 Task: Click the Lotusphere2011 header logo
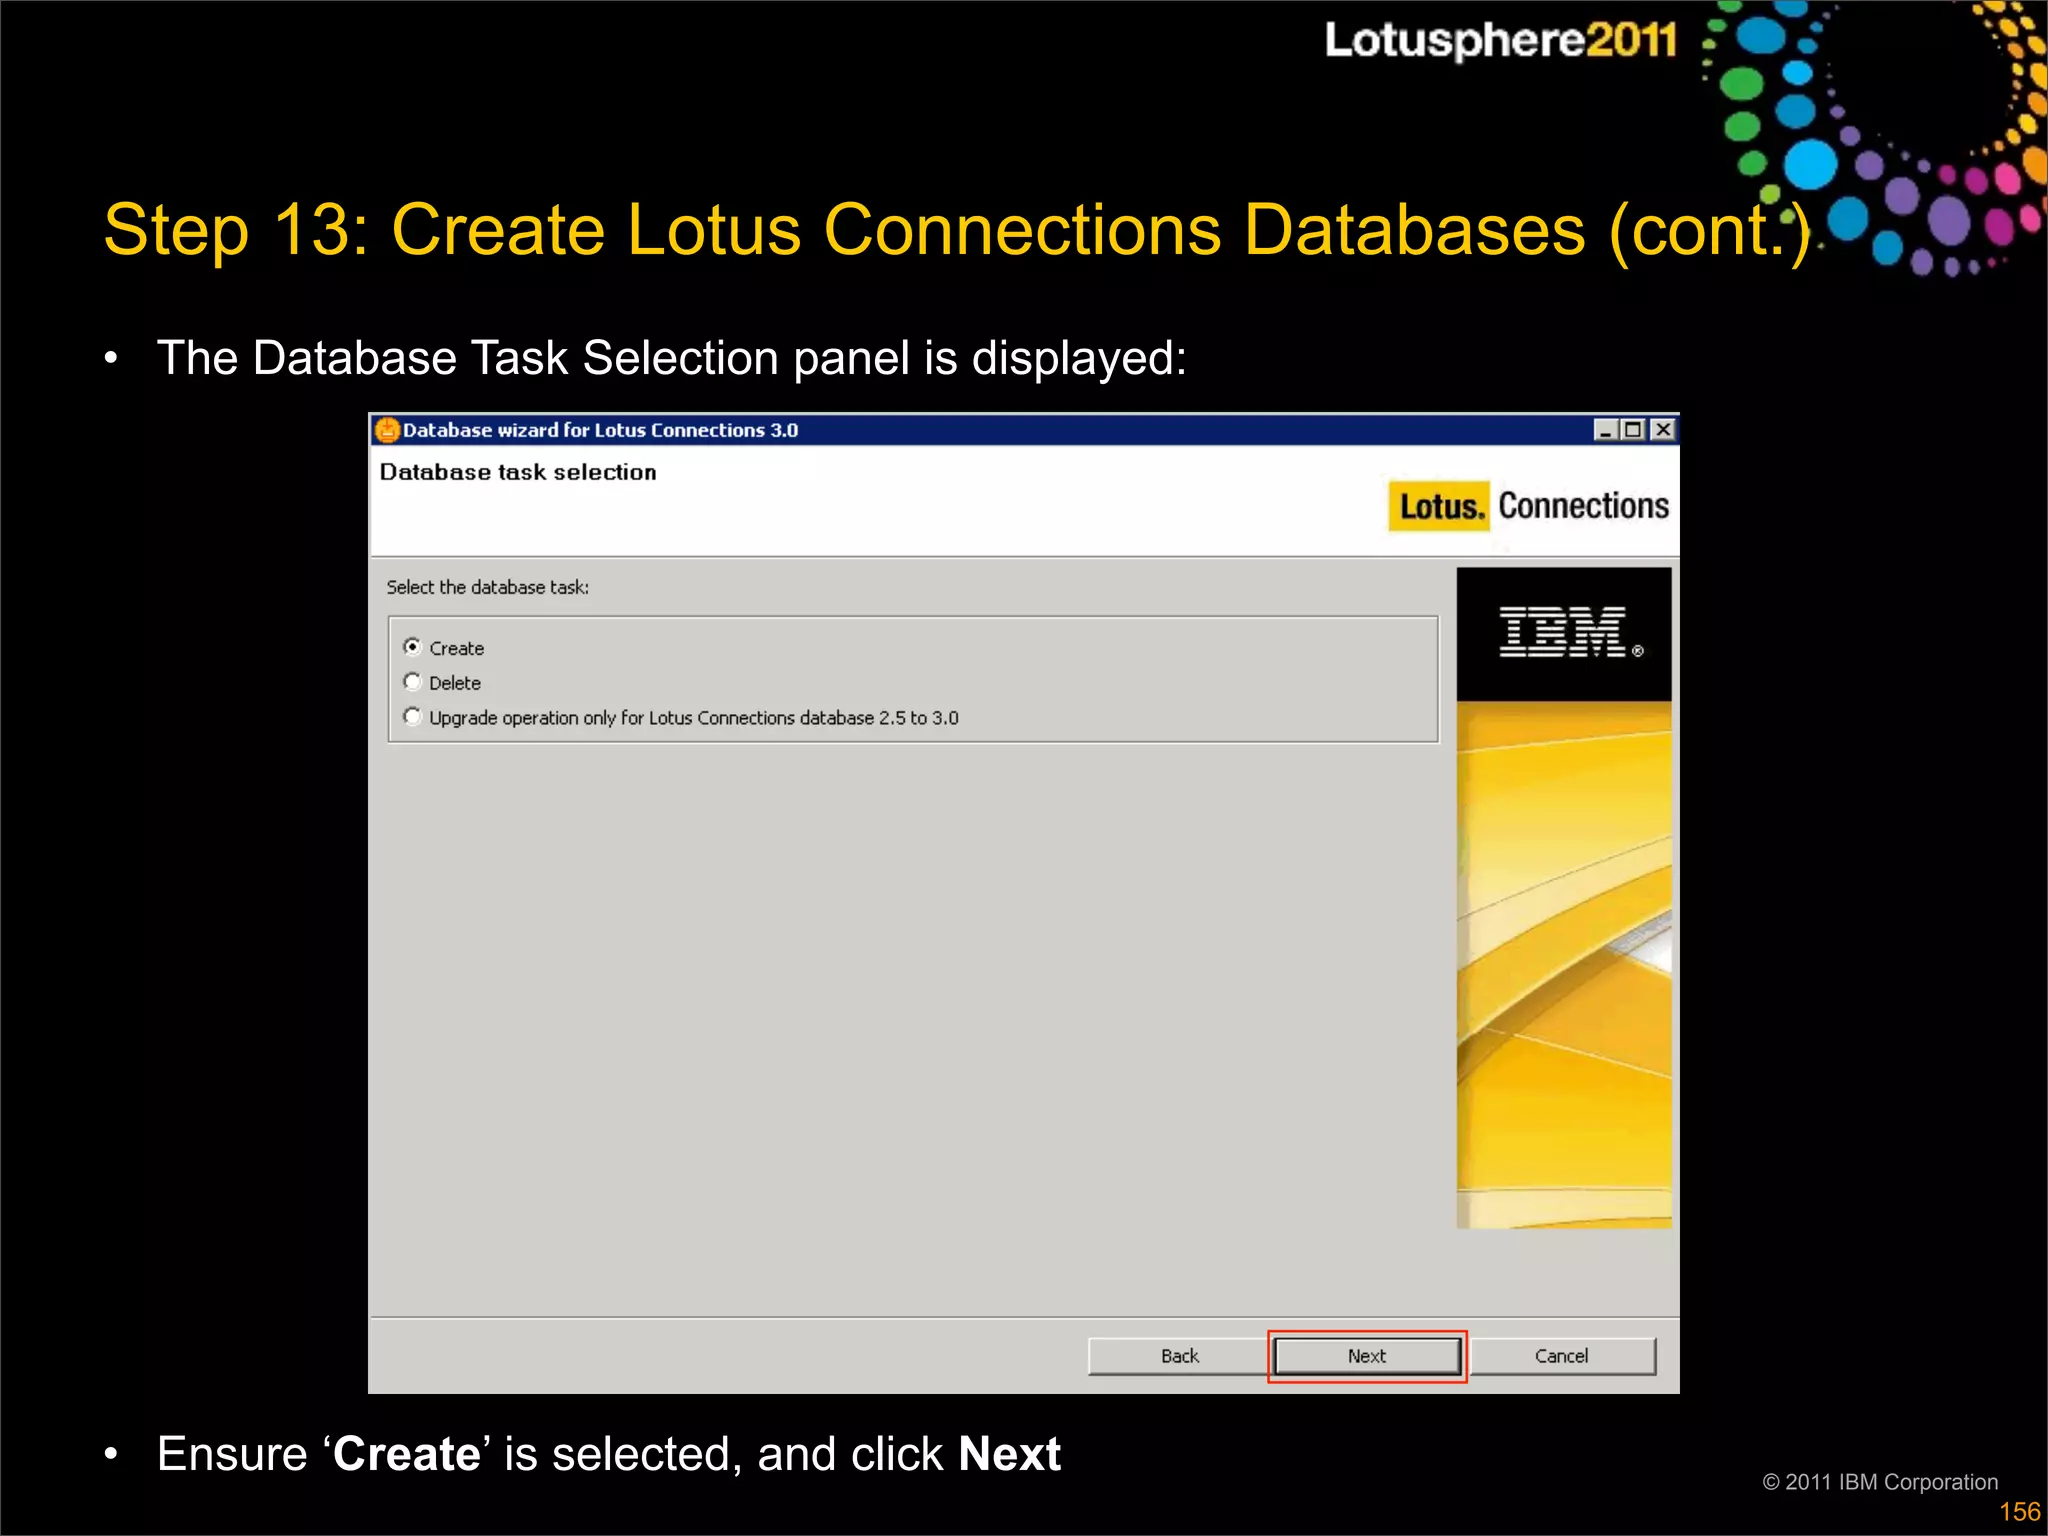1500,40
